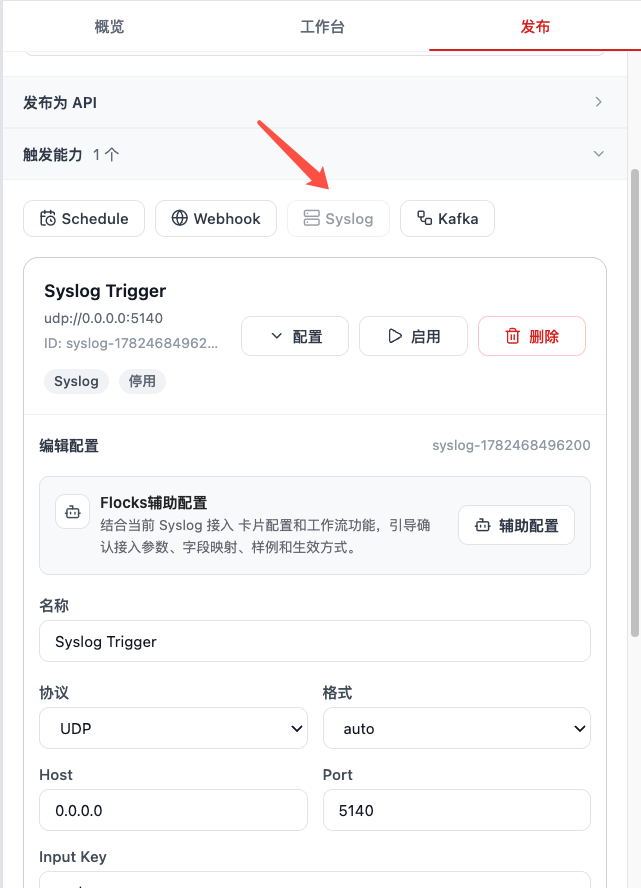Click the 发布为 API header label
The image size is (641, 888).
pos(60,103)
